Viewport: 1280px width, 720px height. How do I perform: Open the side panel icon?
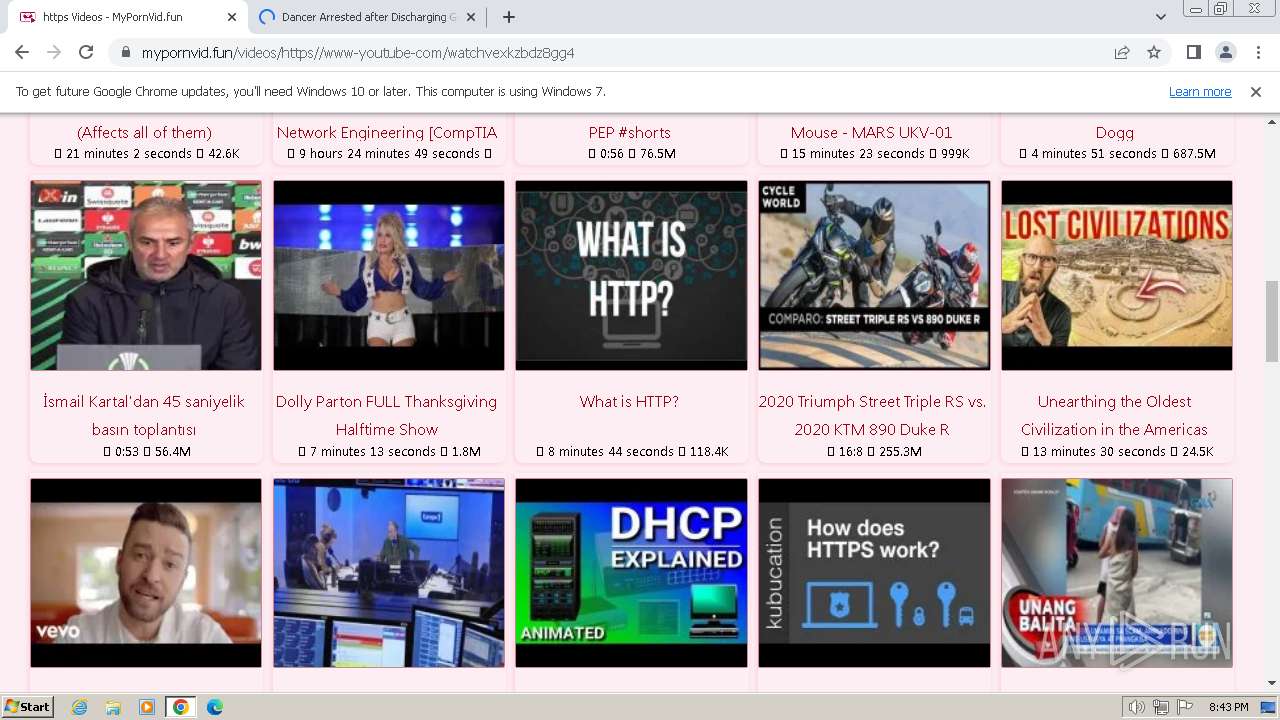[1193, 53]
